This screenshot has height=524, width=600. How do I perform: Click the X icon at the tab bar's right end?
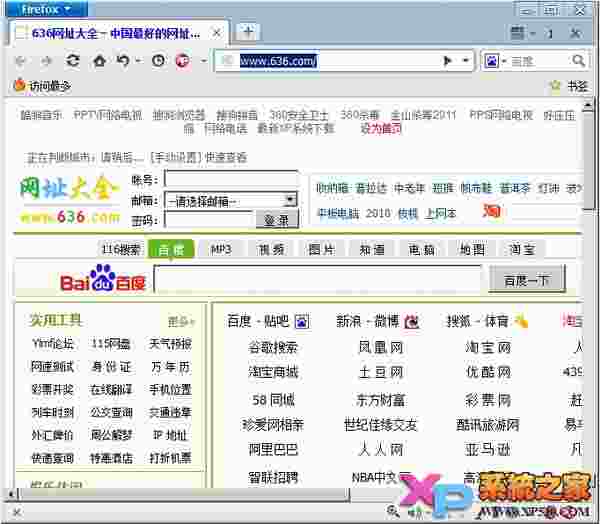[x=575, y=33]
